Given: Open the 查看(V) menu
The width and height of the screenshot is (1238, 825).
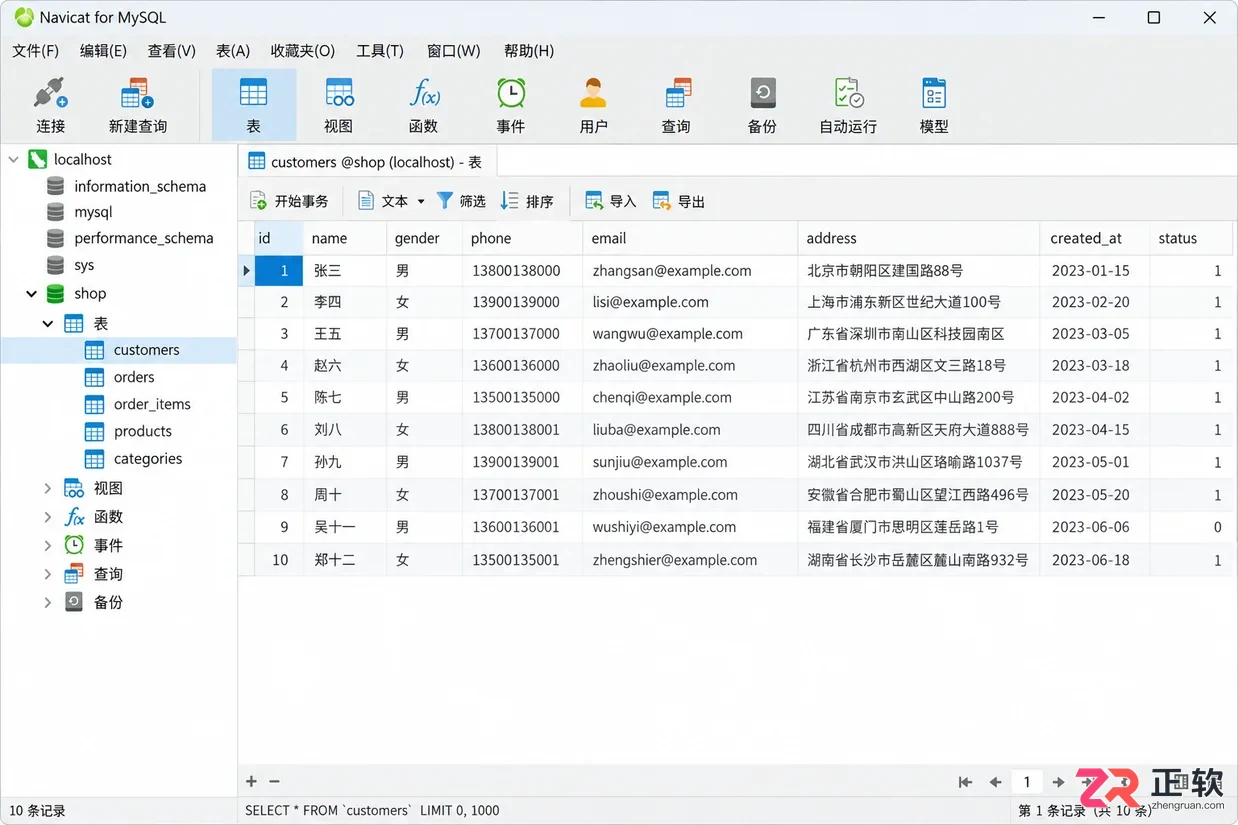Looking at the screenshot, I should 171,51.
